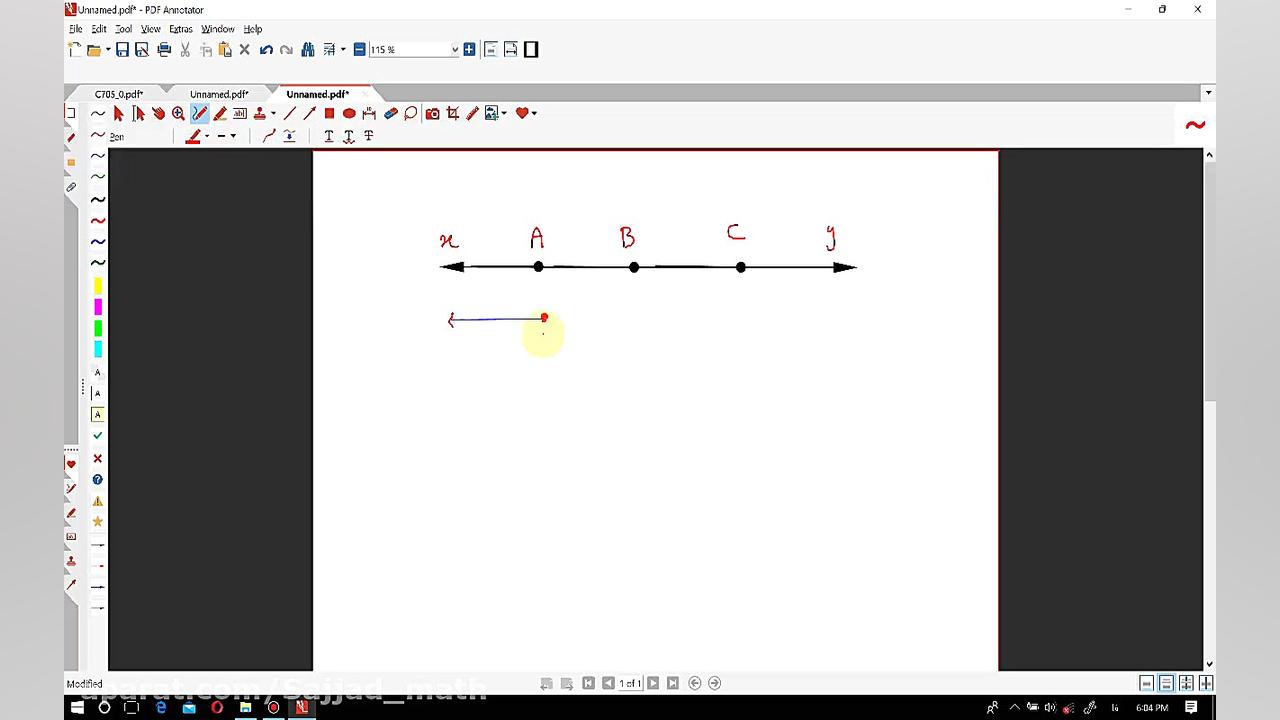Zoom out with minus button
Screen dimensions: 1280x720
(x=360, y=49)
